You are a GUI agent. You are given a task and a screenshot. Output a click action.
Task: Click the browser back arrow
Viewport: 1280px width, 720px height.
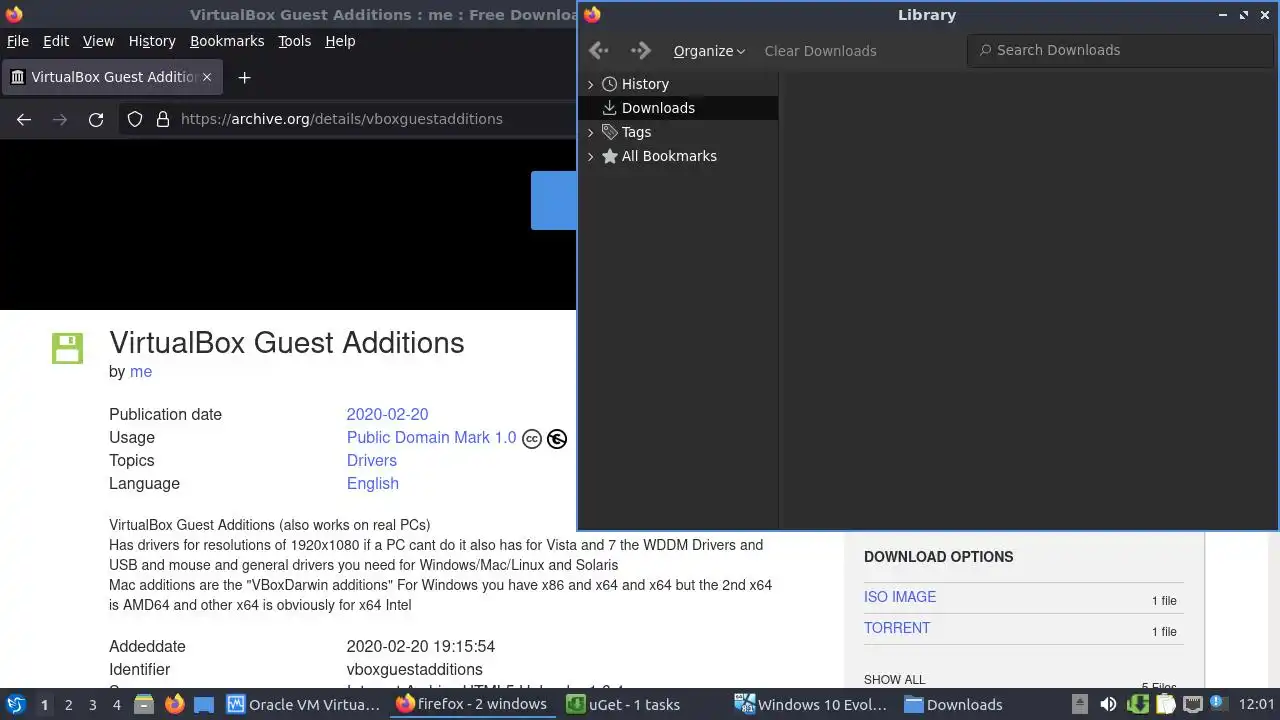click(24, 119)
